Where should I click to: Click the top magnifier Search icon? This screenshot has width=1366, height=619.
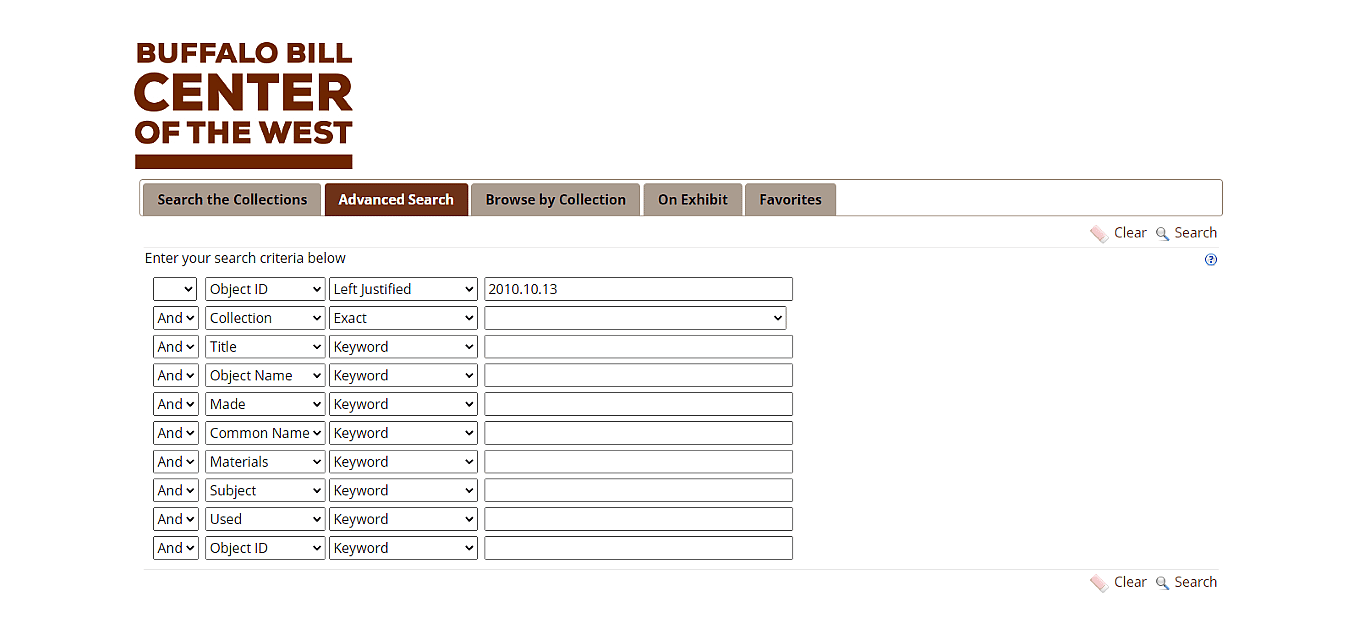pos(1162,234)
